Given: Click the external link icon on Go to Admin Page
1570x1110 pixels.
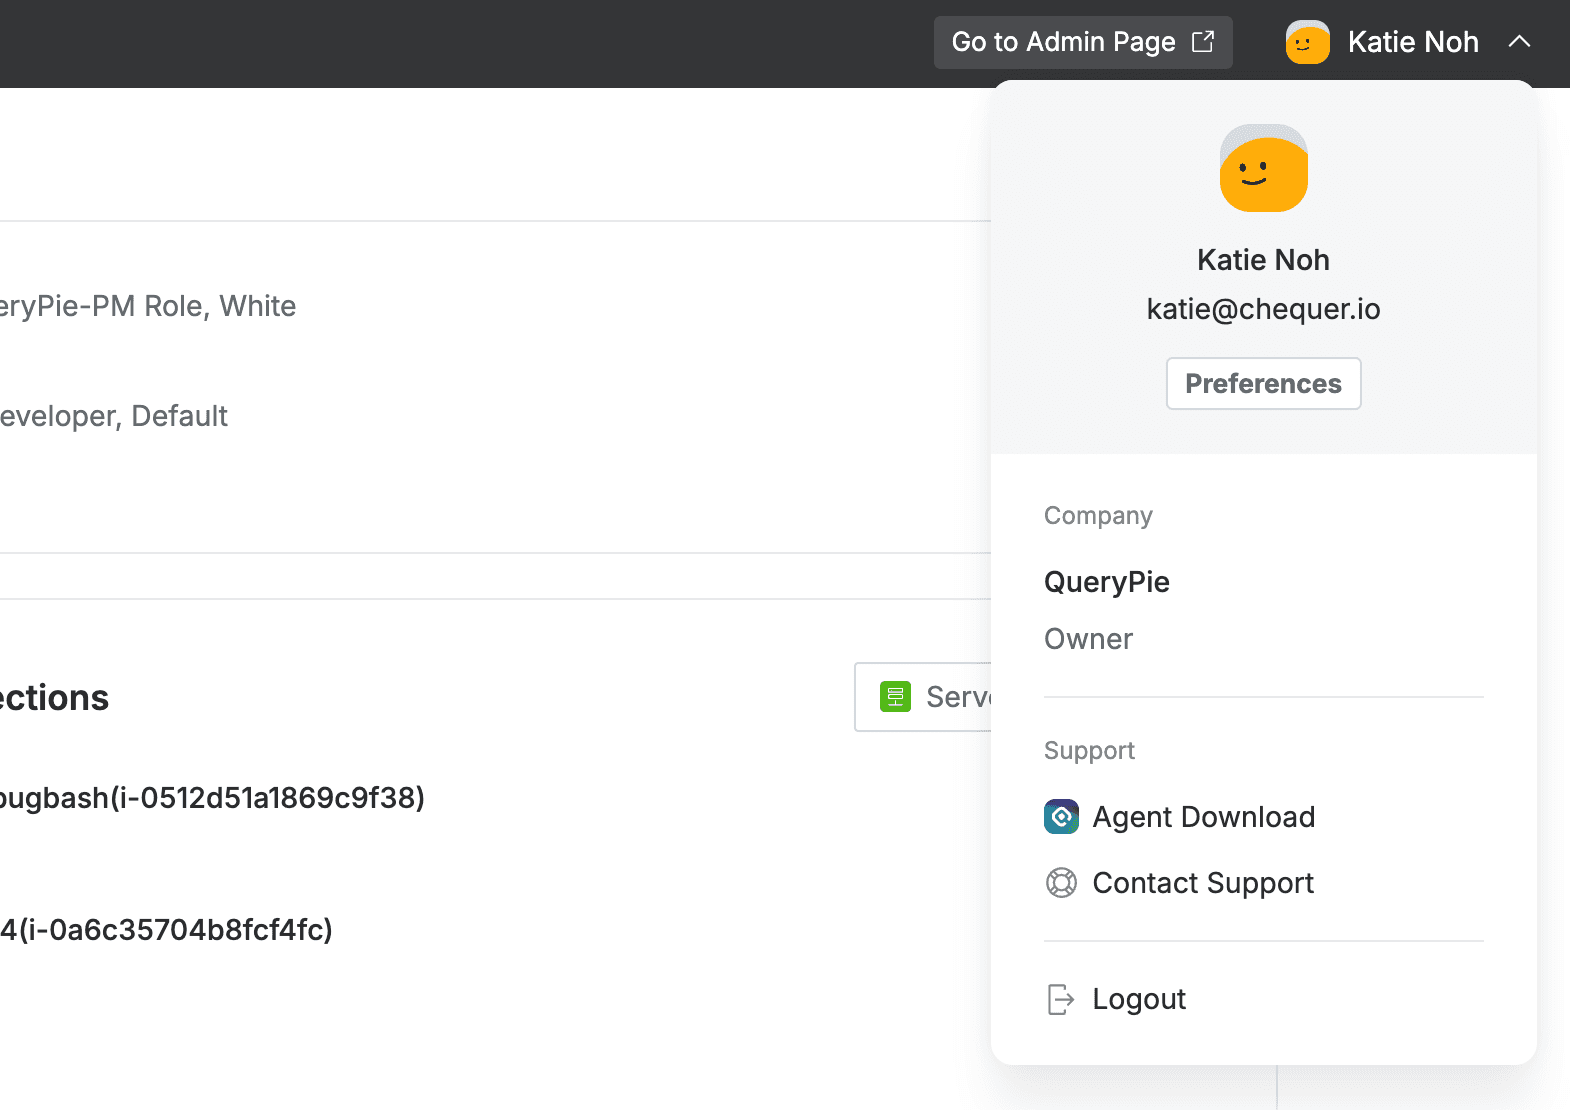Looking at the screenshot, I should (1203, 42).
